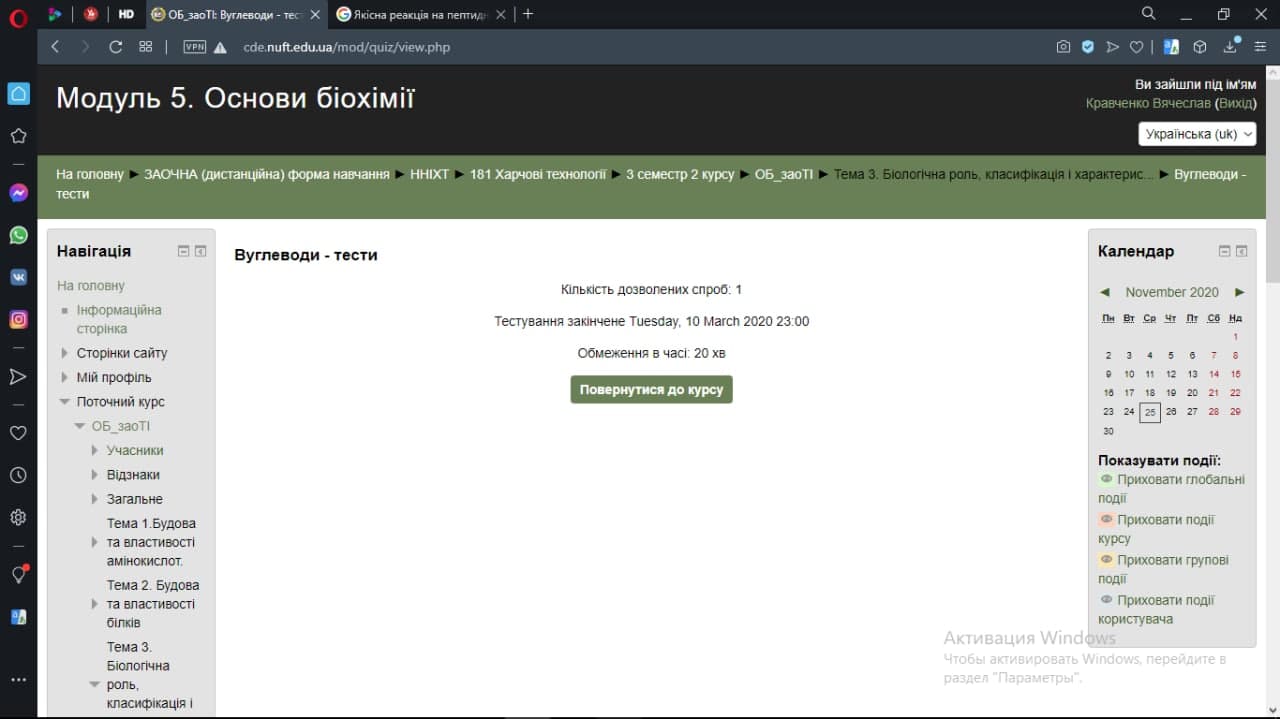The image size is (1280, 719).
Task: Open Messenger in the Opera sidebar
Action: tap(18, 193)
